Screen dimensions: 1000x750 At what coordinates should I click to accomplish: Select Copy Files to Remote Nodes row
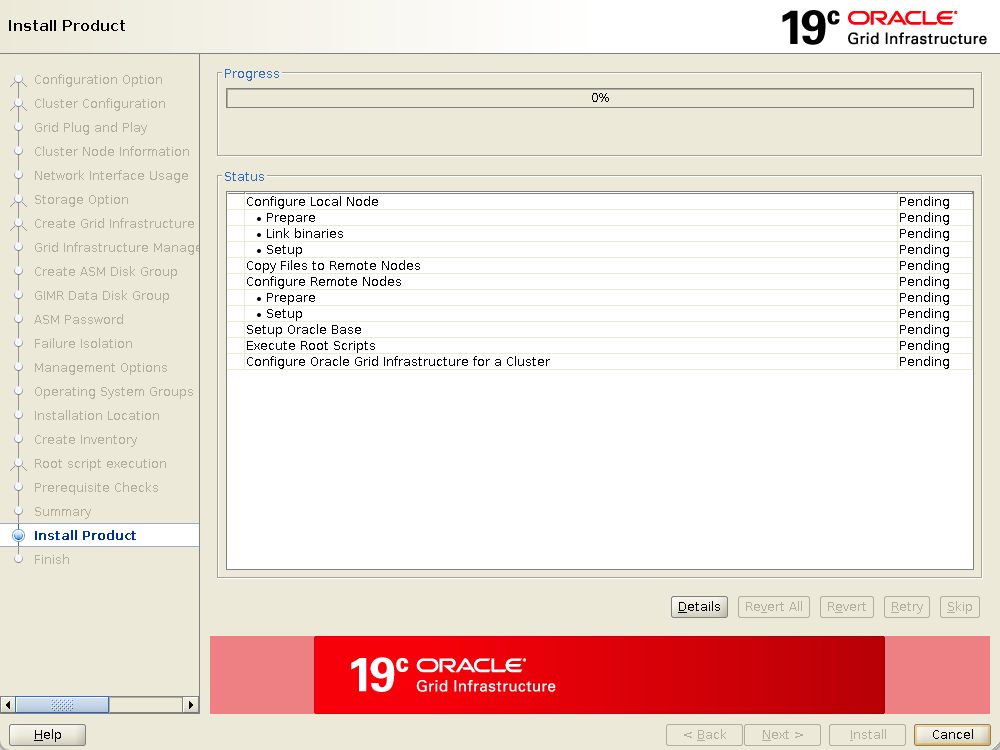click(x=333, y=266)
